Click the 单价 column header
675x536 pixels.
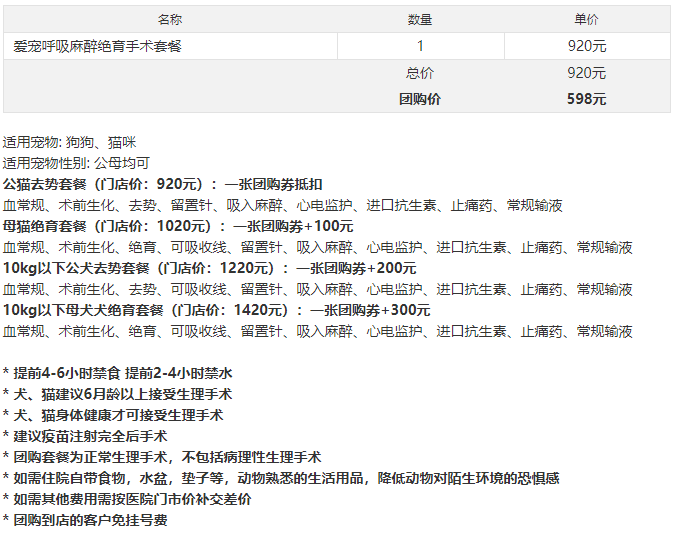[x=587, y=19]
